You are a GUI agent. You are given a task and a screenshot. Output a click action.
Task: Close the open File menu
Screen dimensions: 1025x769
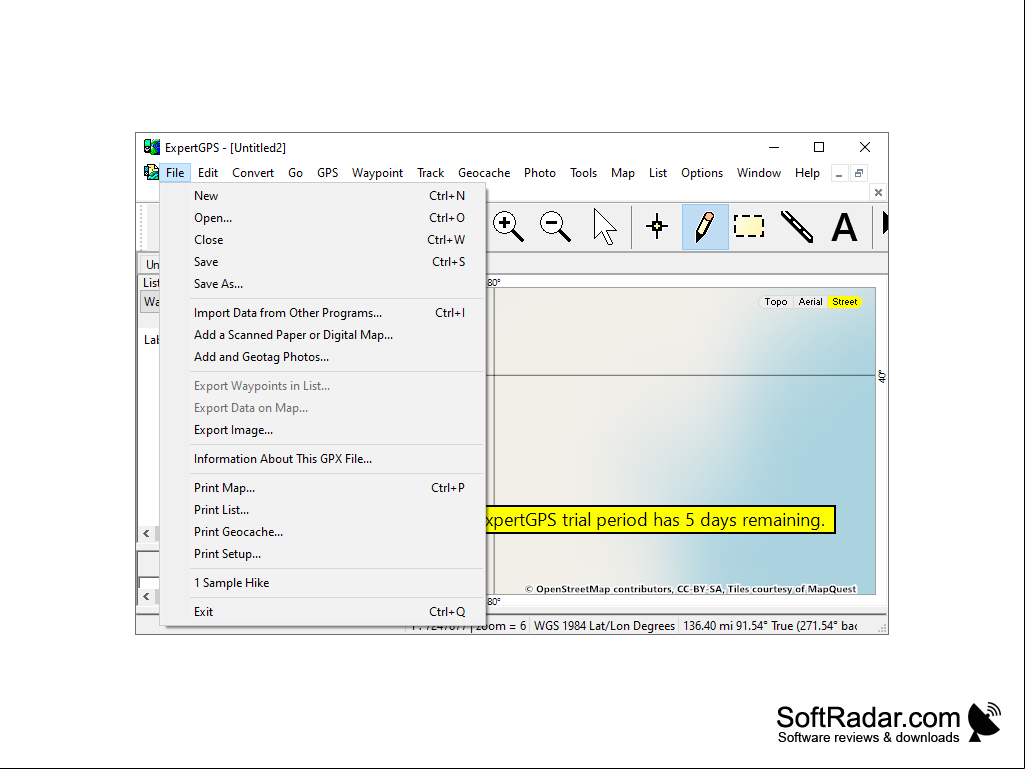175,173
